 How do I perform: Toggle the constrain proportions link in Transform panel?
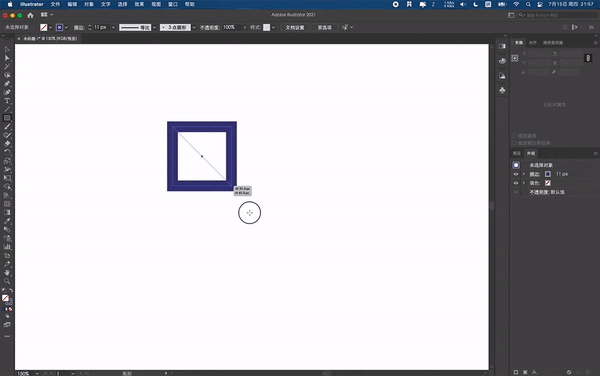click(588, 58)
